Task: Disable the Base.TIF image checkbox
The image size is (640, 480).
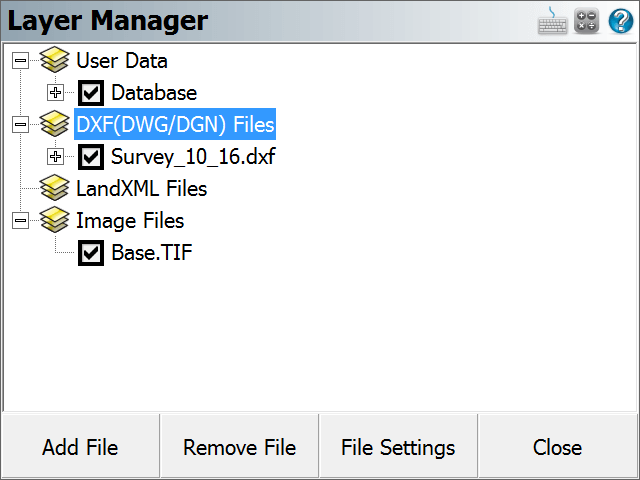Action: (x=91, y=253)
